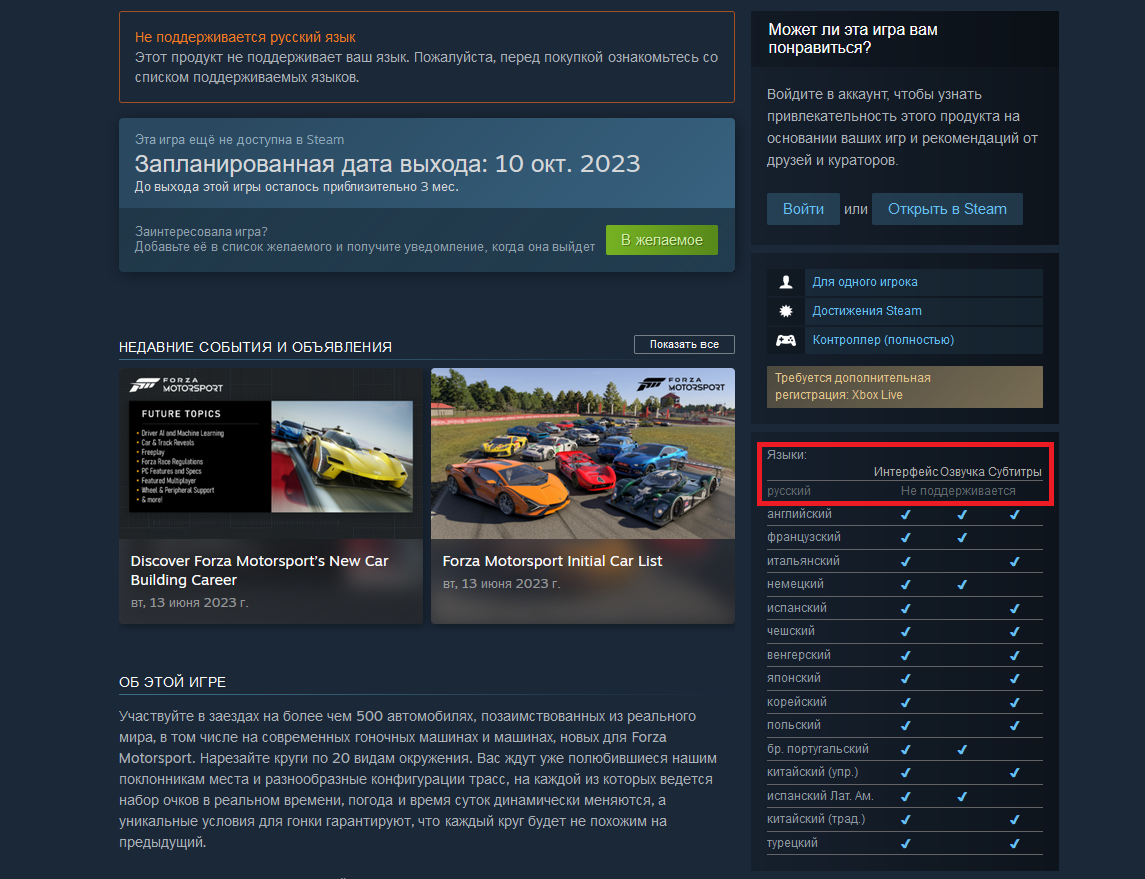The image size is (1145, 879).
Task: Click the японский interface checkmark
Action: (x=905, y=679)
